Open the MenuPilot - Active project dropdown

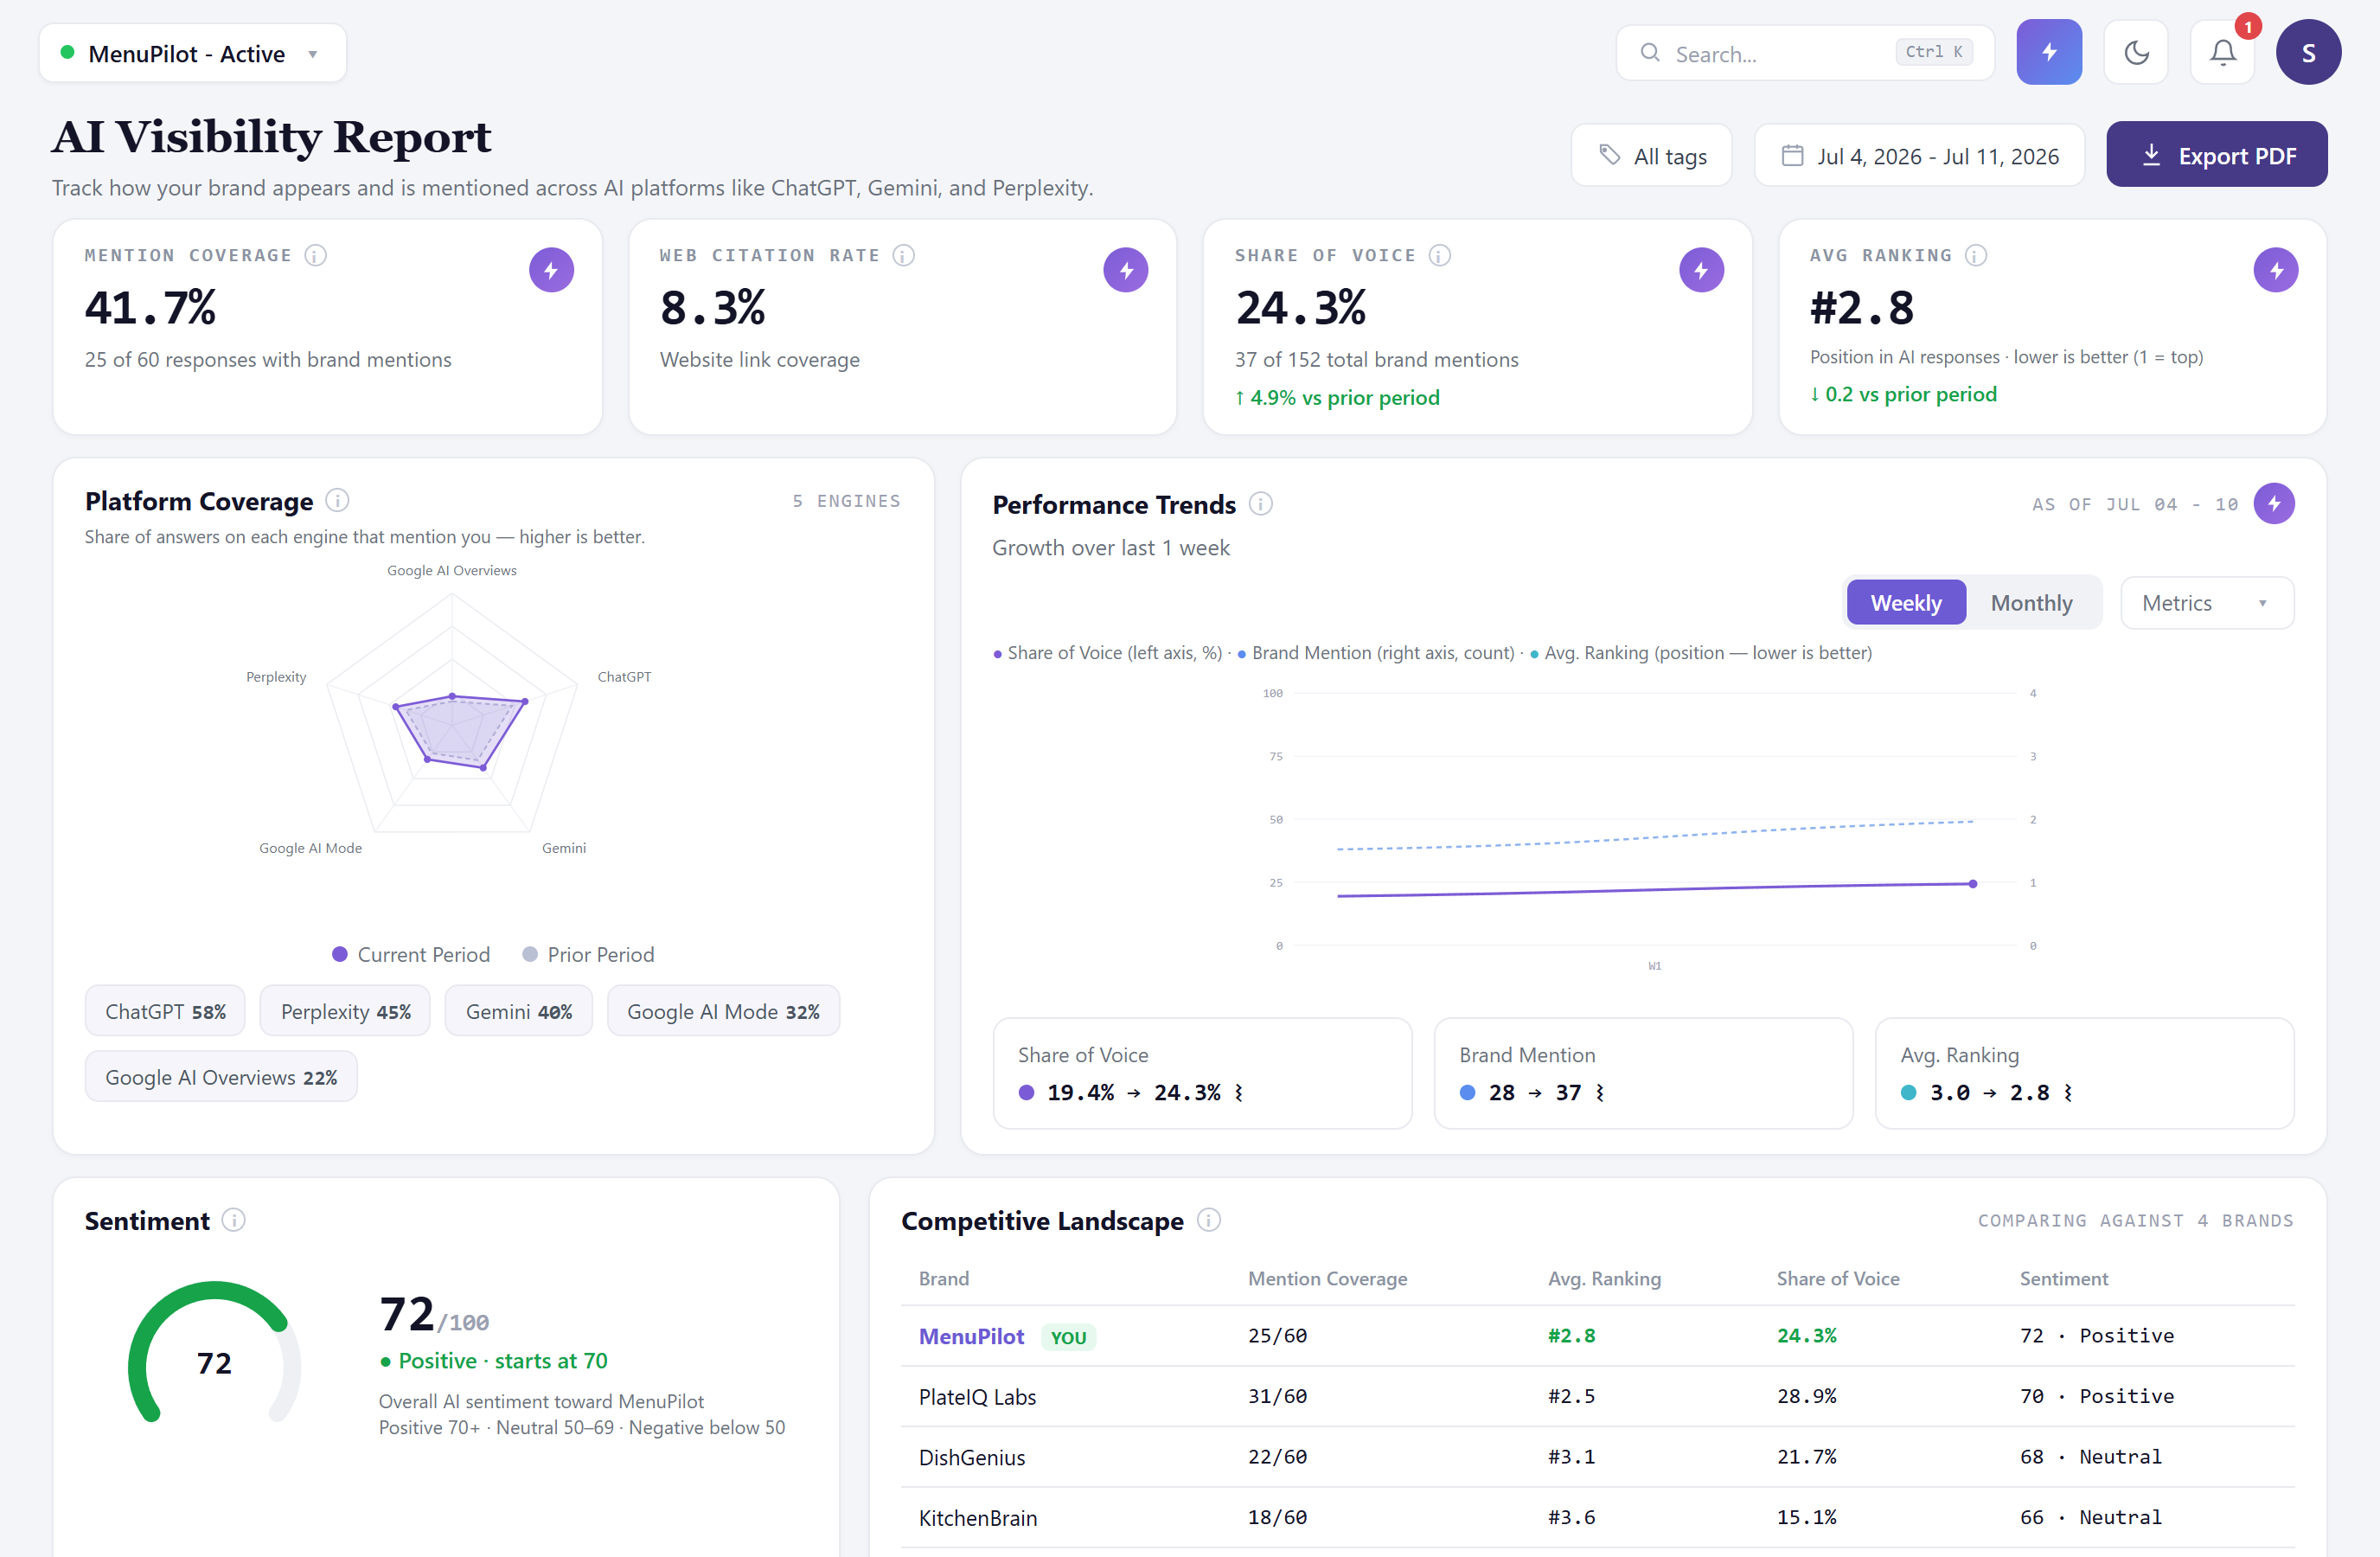193,53
